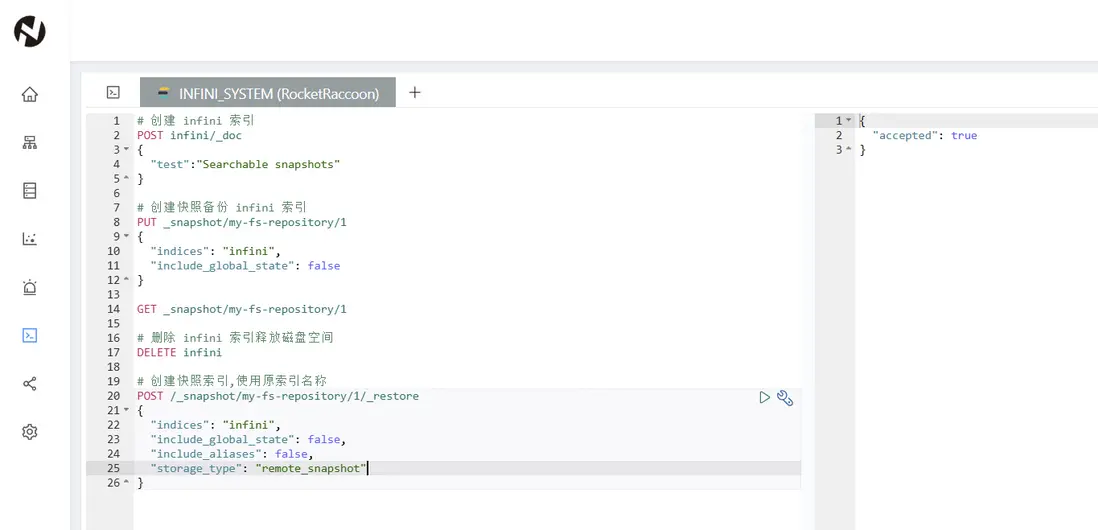This screenshot has width=1098, height=530.
Task: Collapse the JSON block at line 3
Action: click(x=126, y=150)
